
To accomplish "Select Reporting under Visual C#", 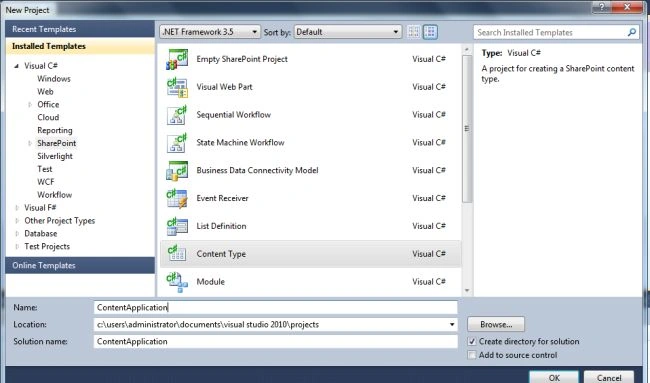I will click(55, 130).
